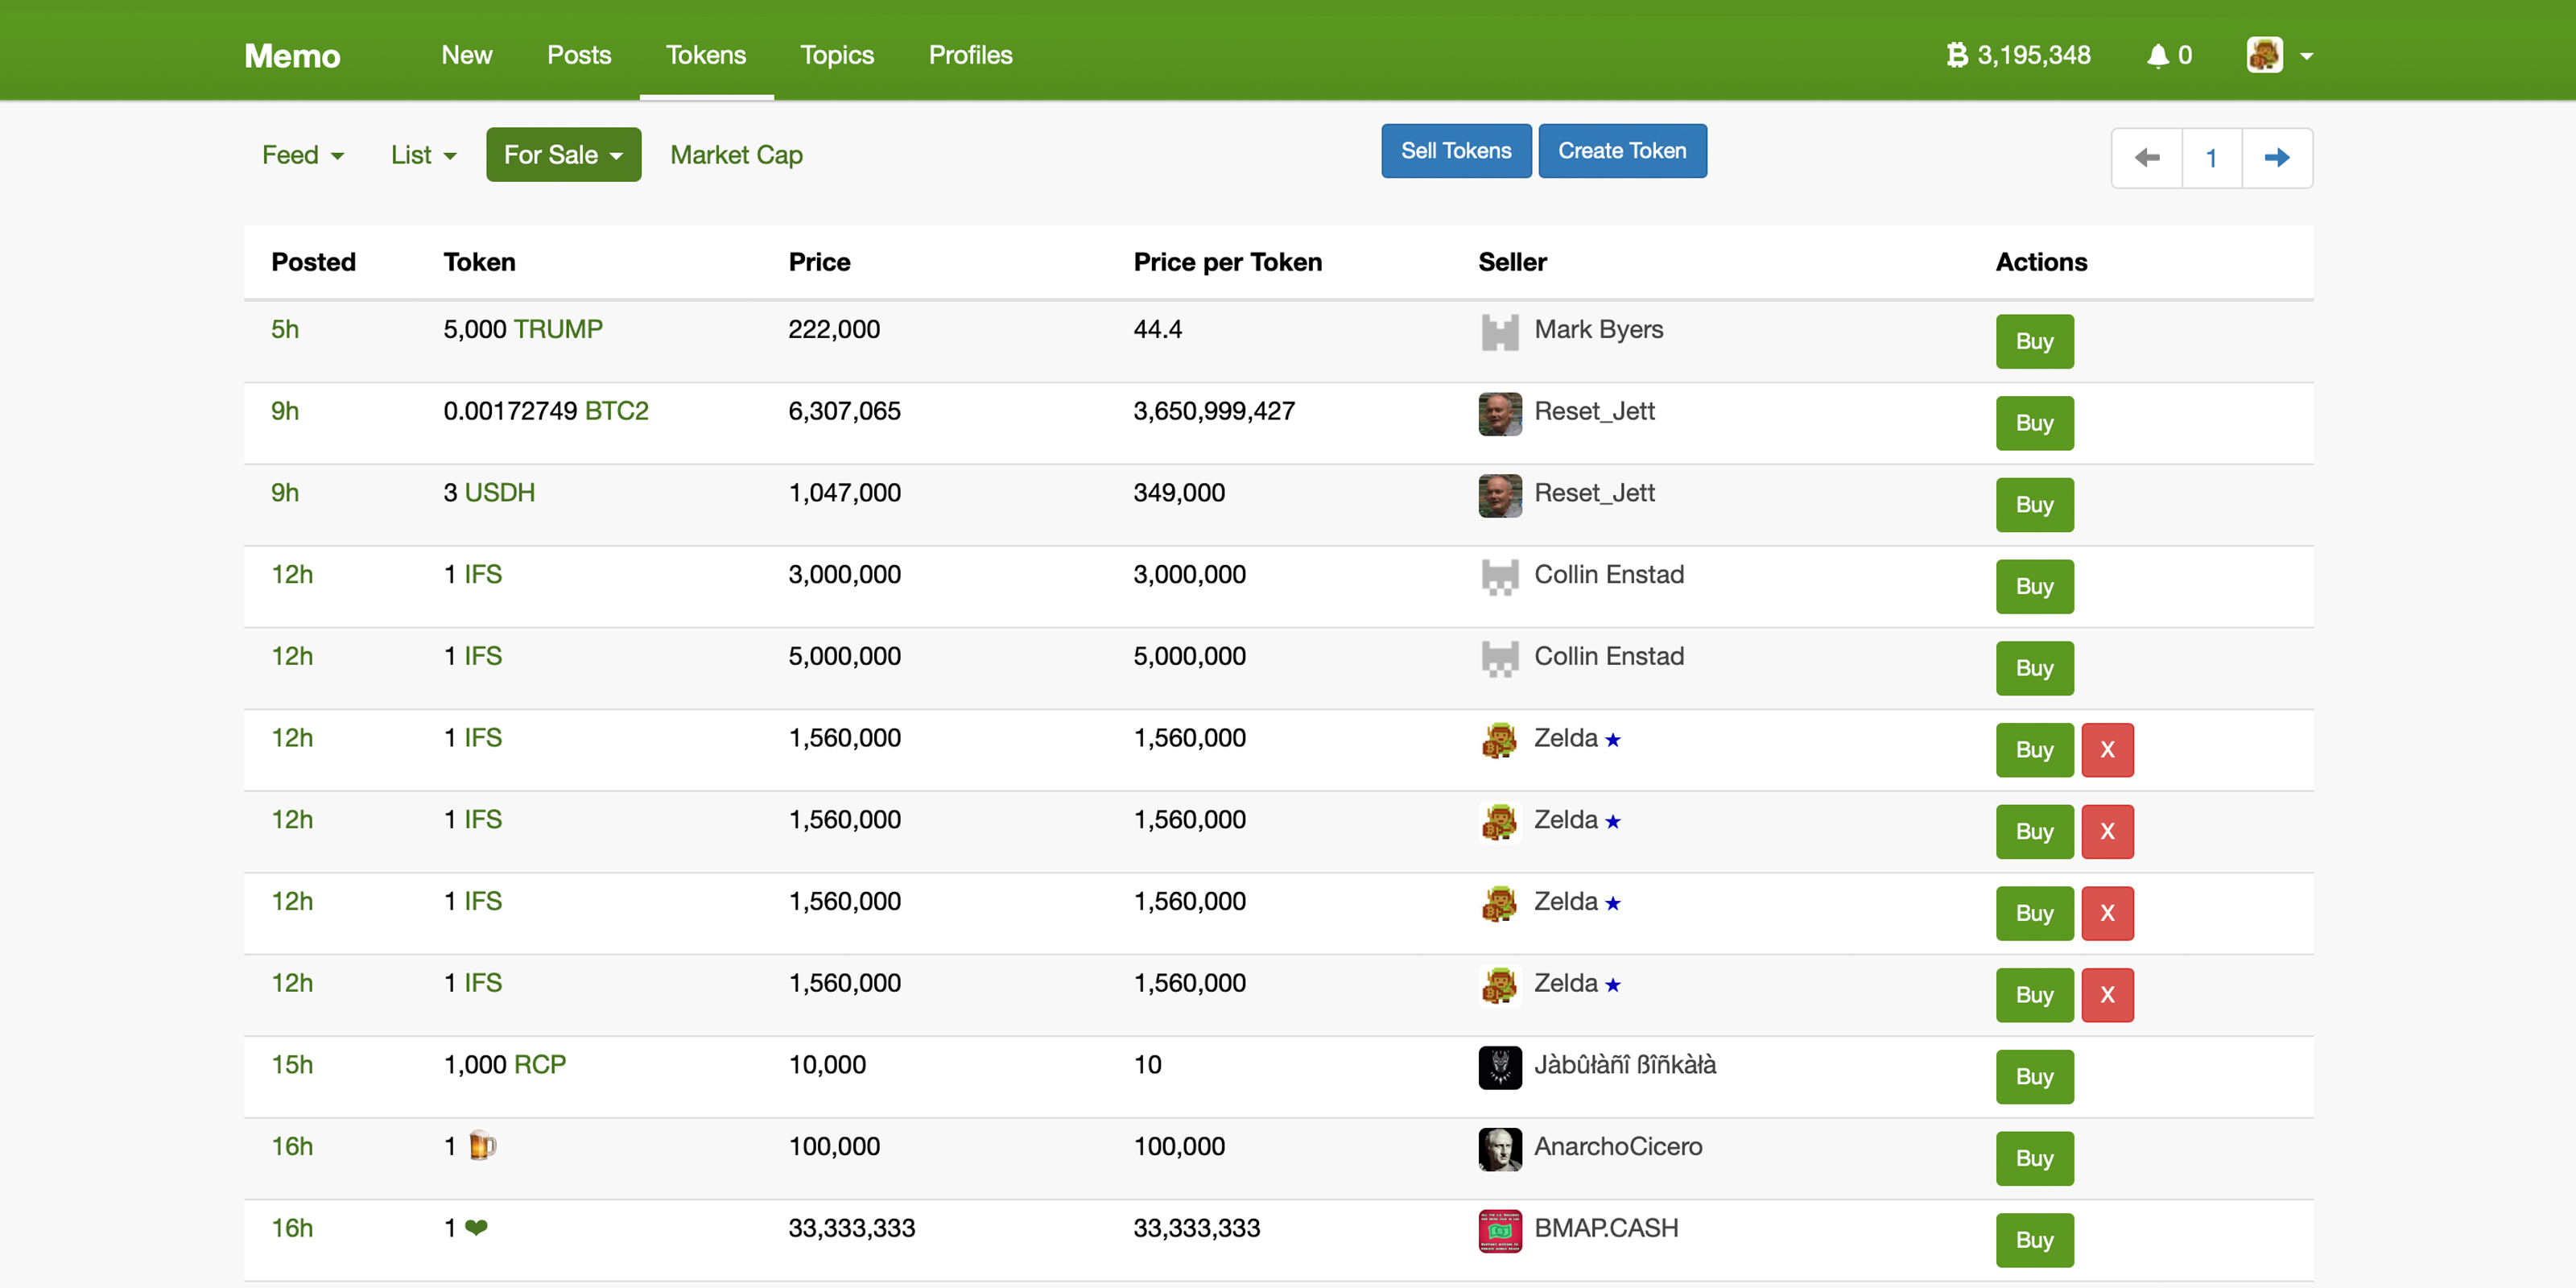Image resolution: width=2576 pixels, height=1288 pixels.
Task: Open AnarchoCicero avatar icon
Action: click(1500, 1150)
